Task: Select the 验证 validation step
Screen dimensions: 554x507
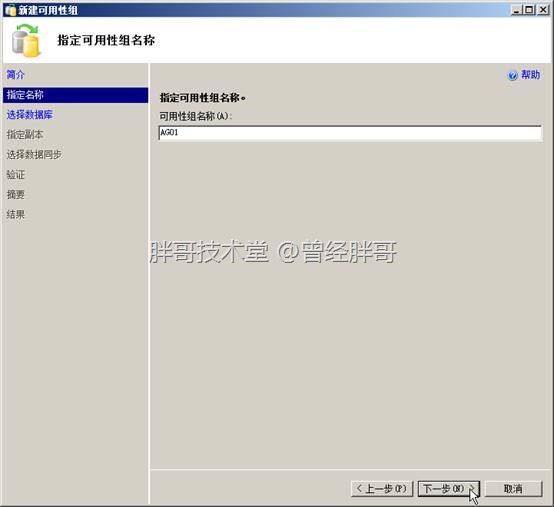Action: [16, 175]
